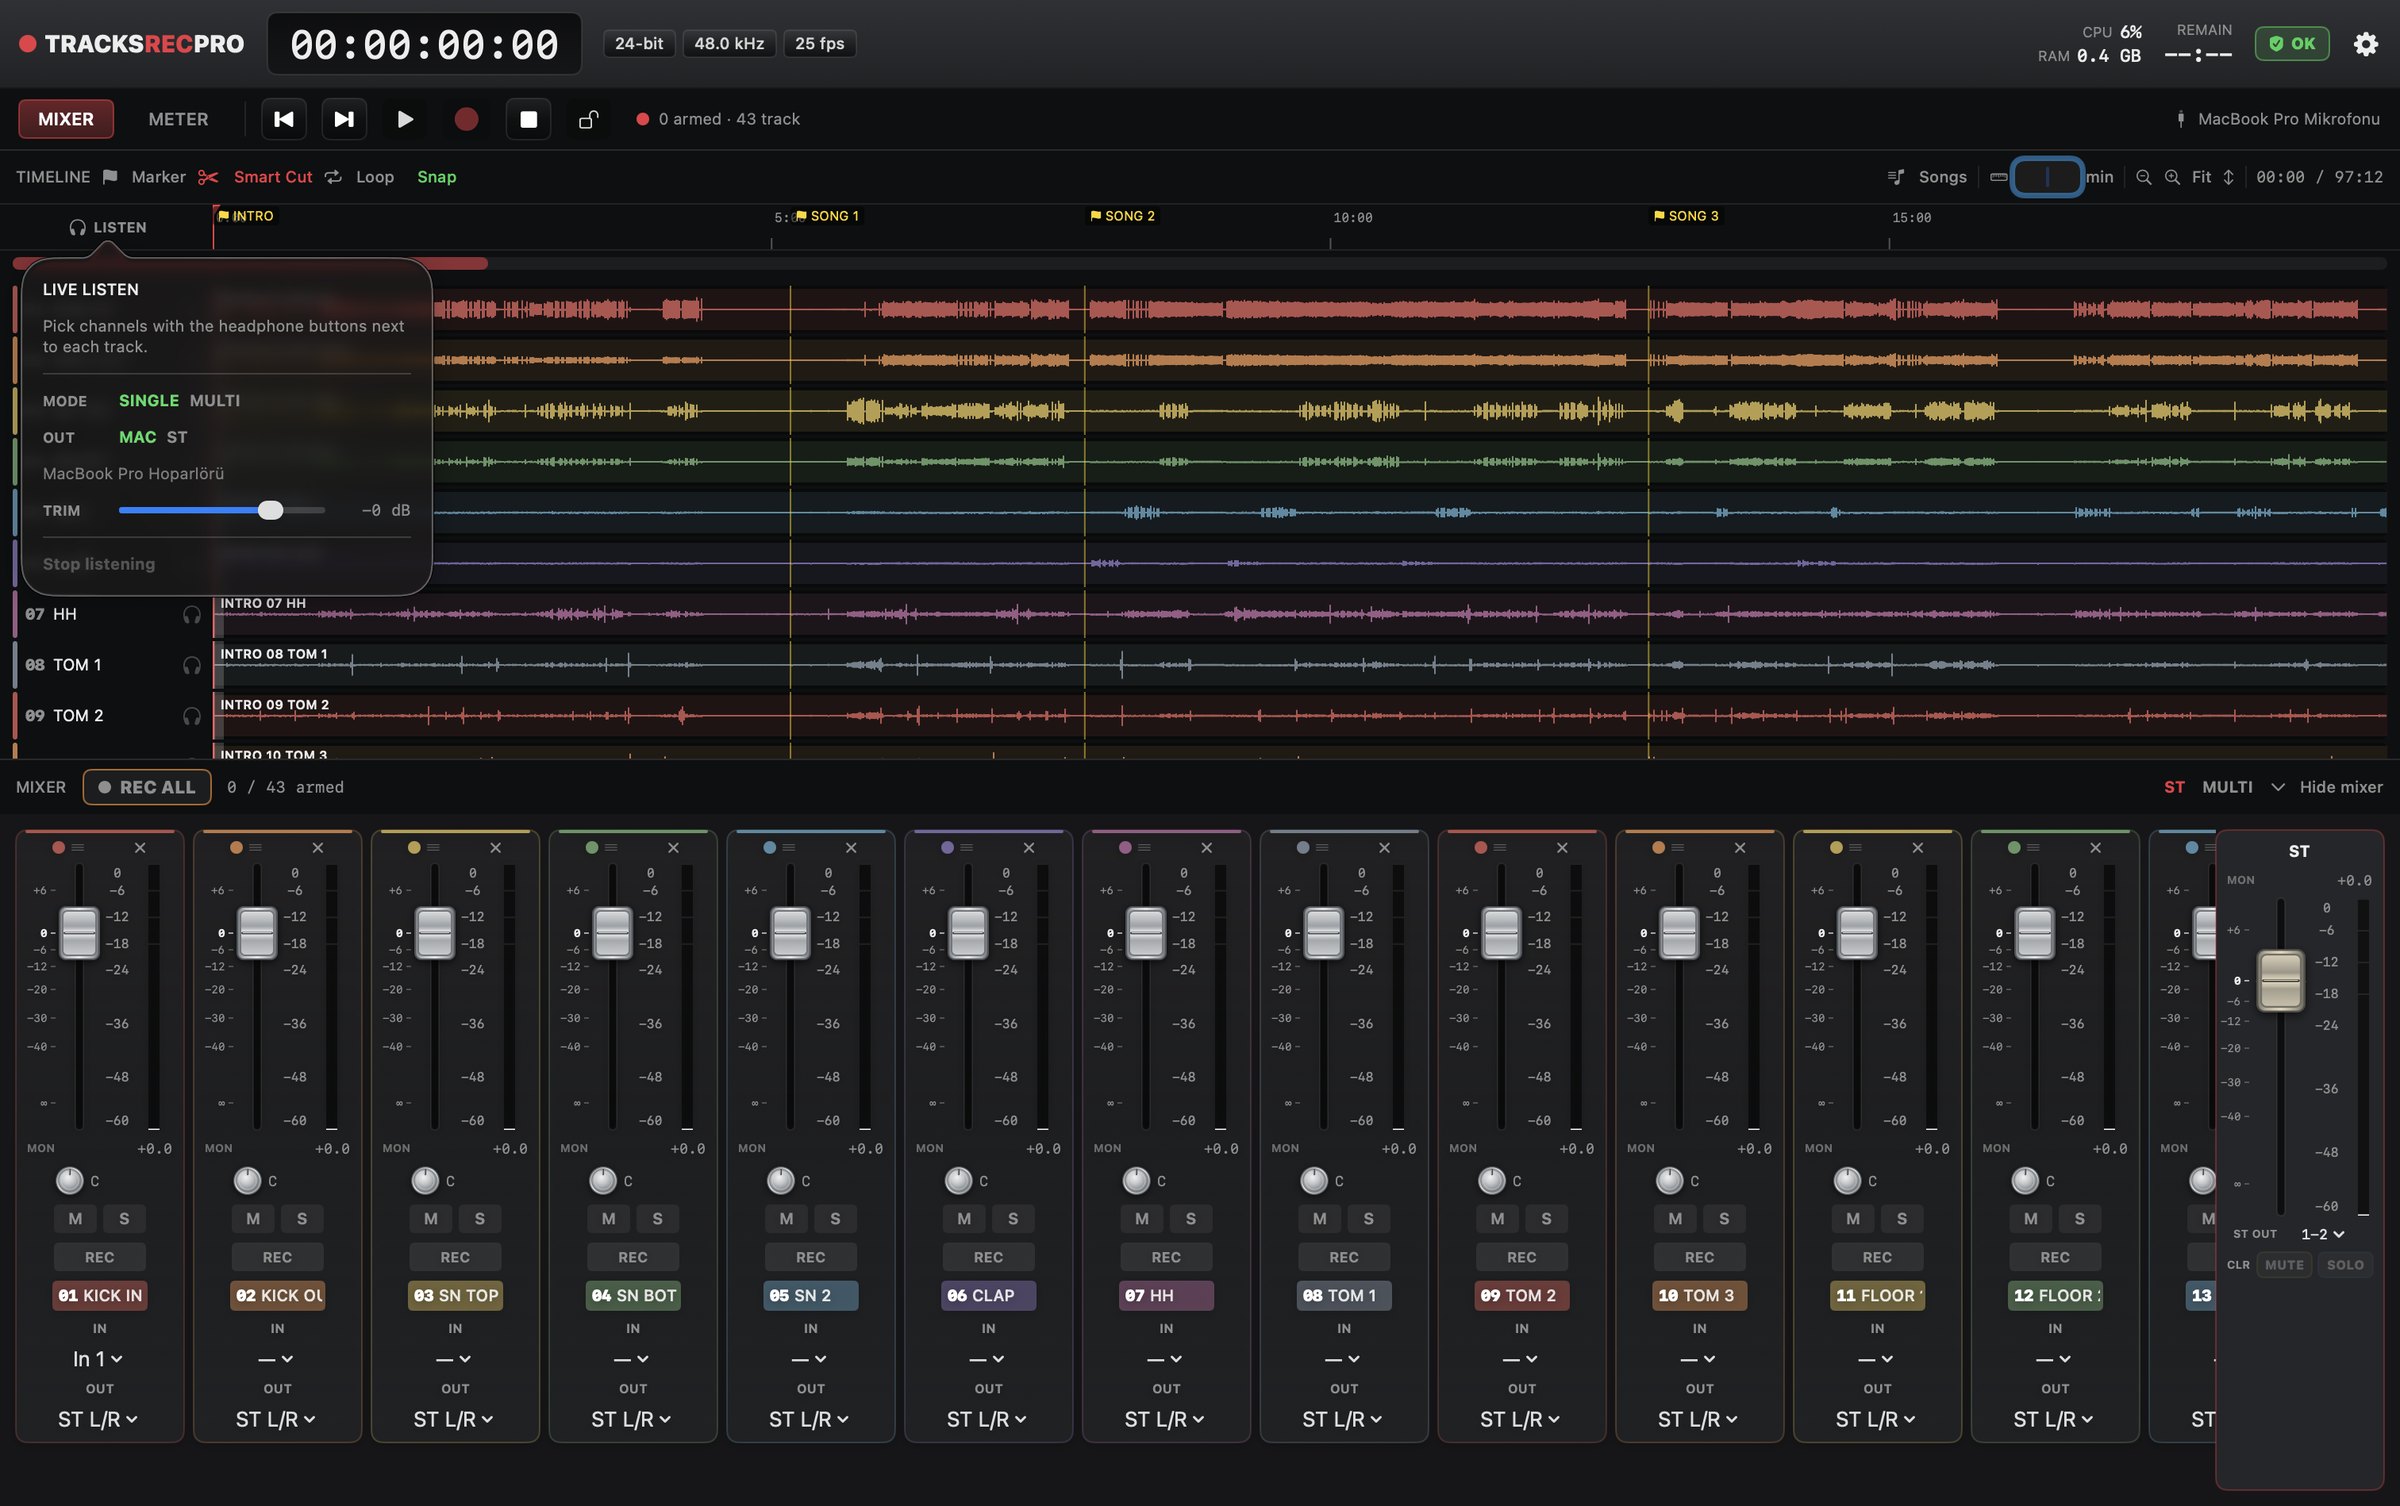Toggle the headphone listen for 09 TOM 2
Viewport: 2400px width, 1506px height.
tap(191, 716)
